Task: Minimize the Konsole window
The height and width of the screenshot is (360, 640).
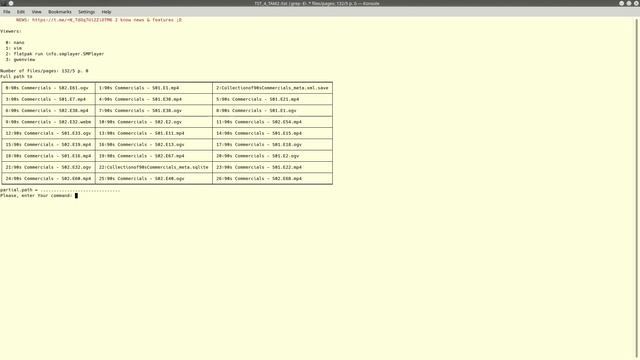Action: click(621, 3)
